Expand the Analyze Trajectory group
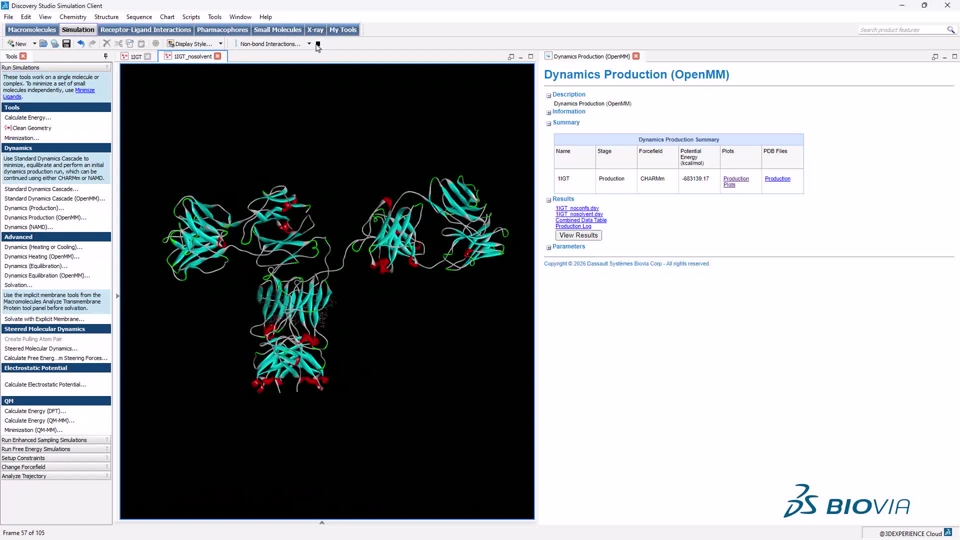This screenshot has height=540, width=960. click(x=56, y=476)
